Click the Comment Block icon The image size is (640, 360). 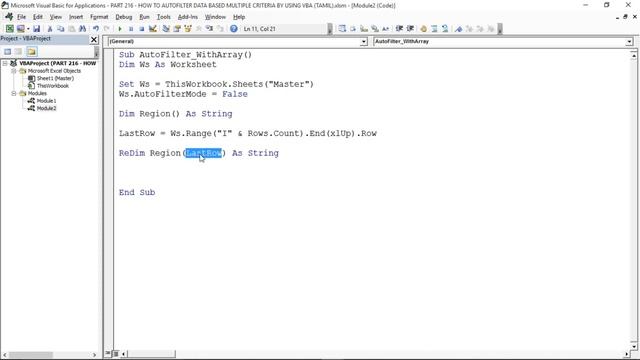tap(434, 29)
